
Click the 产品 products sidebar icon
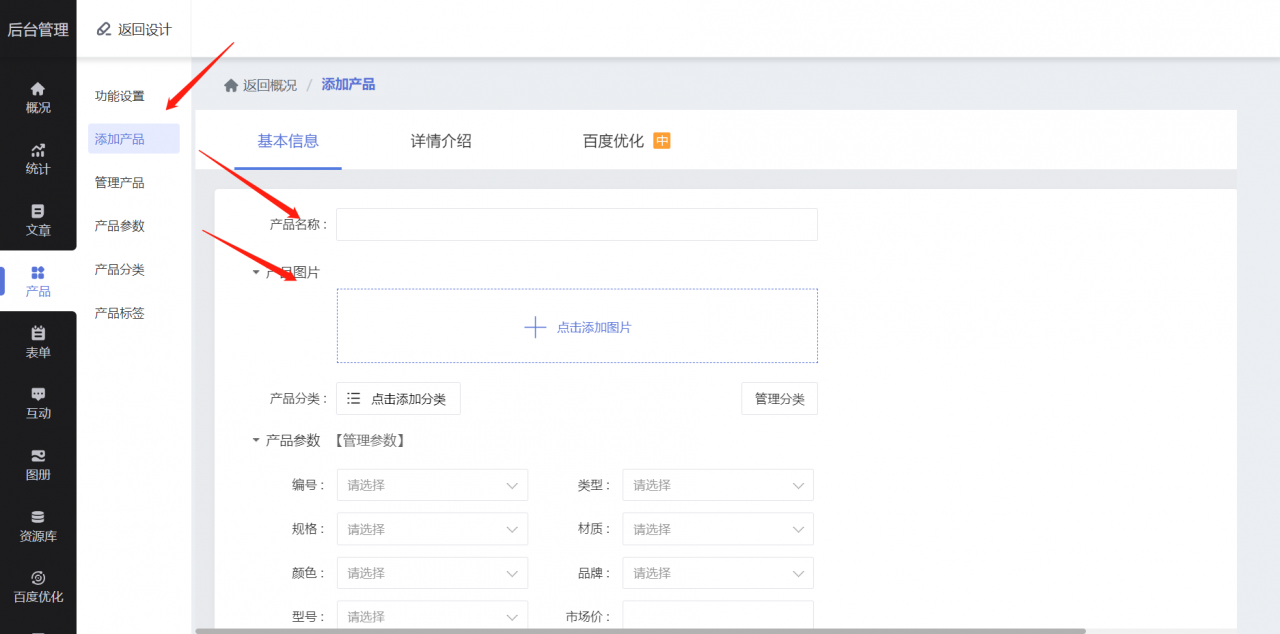(38, 278)
